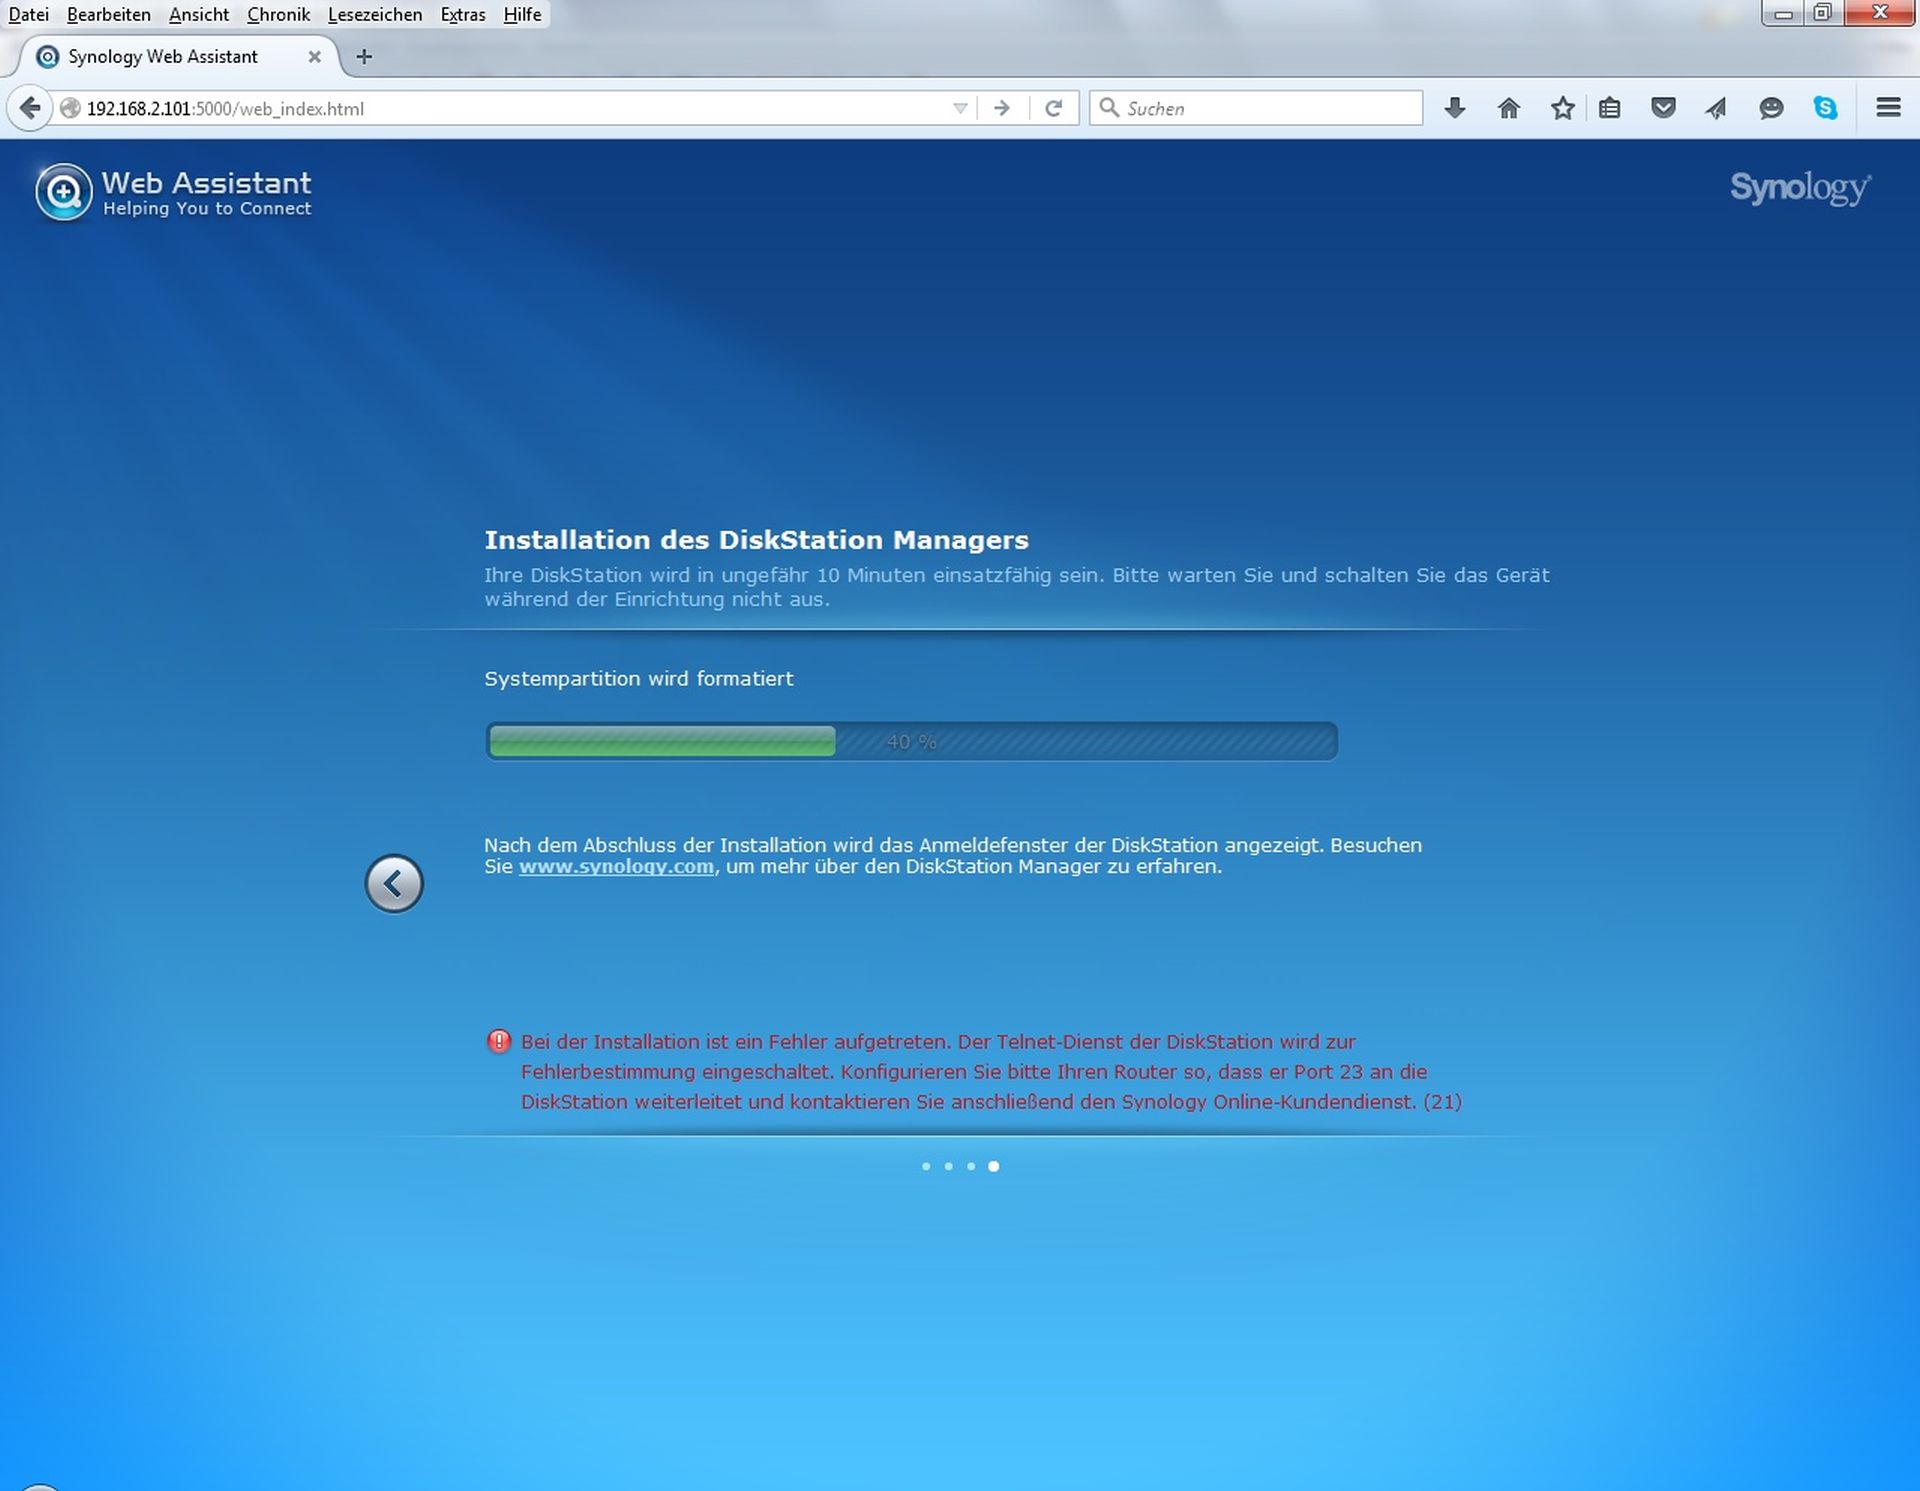
Task: Minimize the browser window
Action: click(x=1782, y=13)
